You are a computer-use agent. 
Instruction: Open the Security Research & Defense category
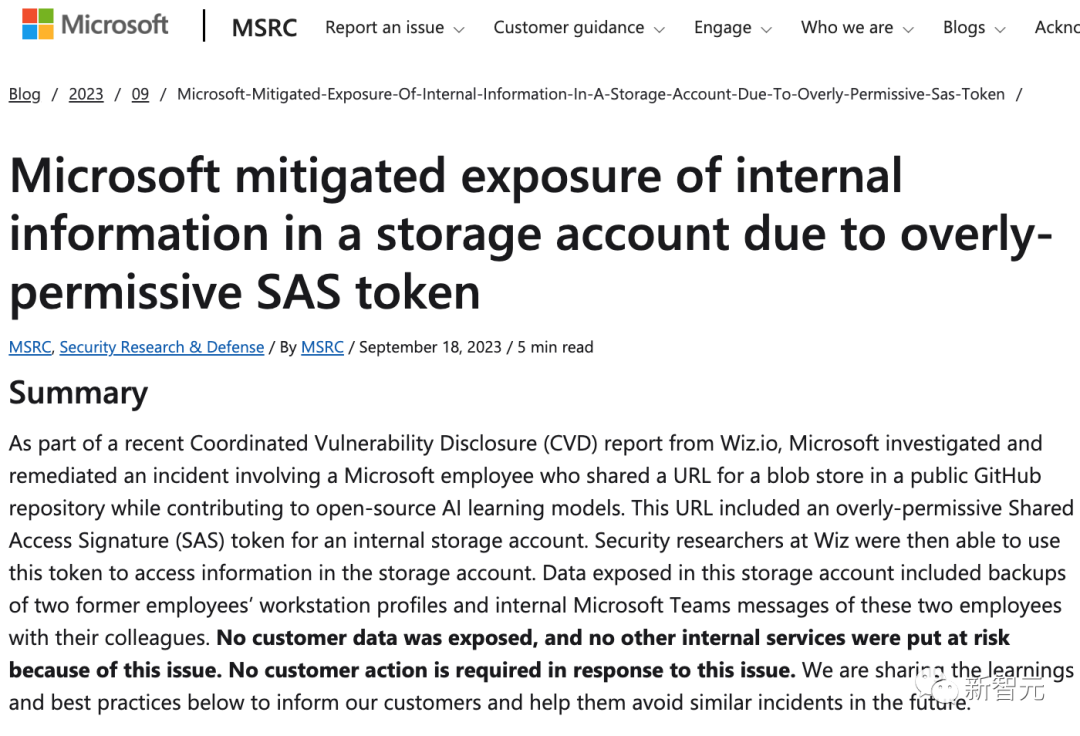pos(162,347)
